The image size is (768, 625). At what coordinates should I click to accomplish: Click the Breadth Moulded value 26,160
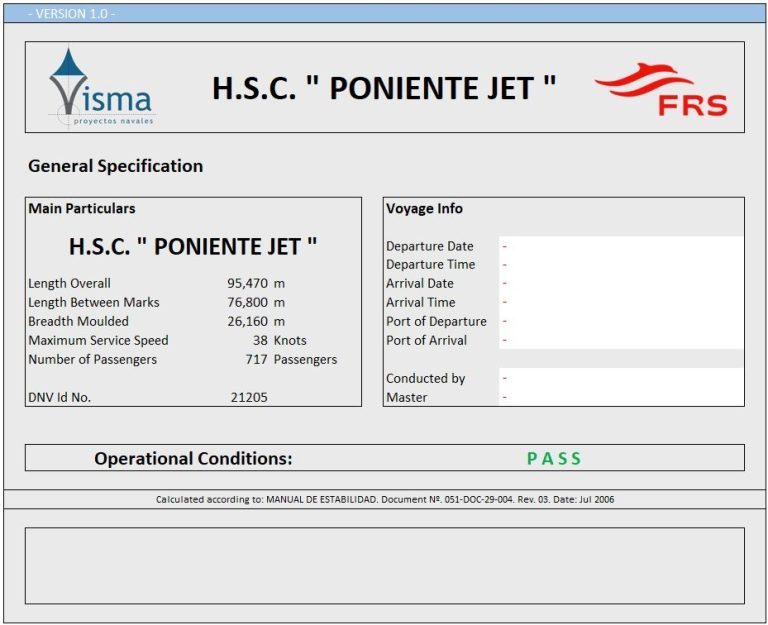click(x=247, y=321)
